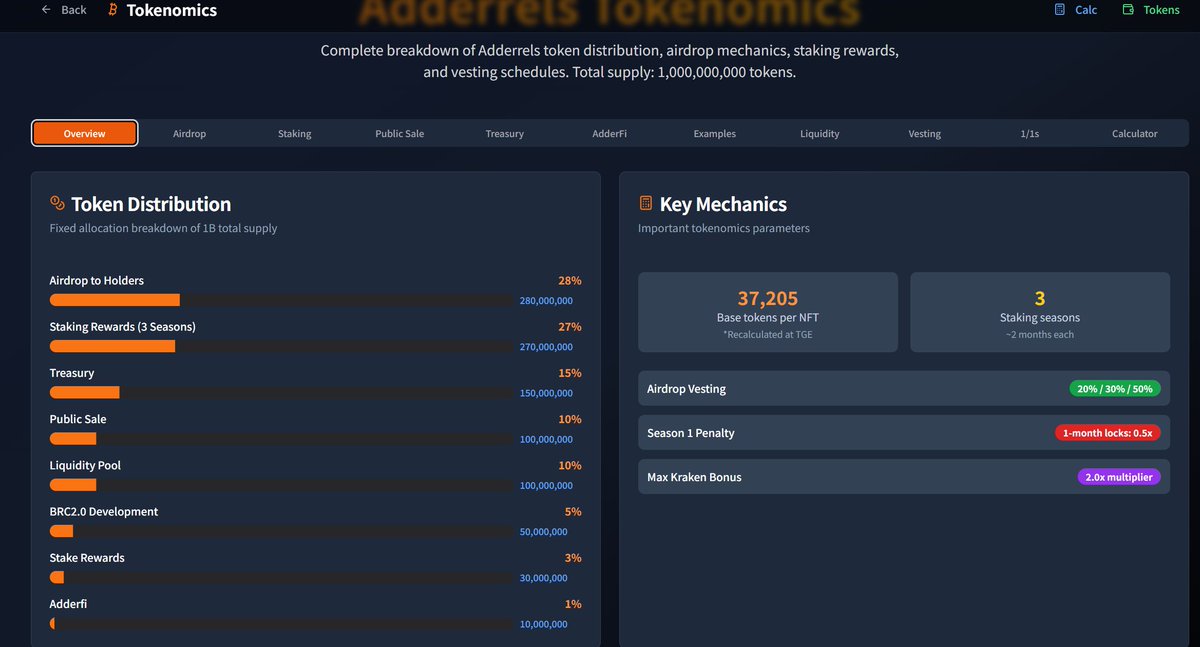The image size is (1200, 647).
Task: Open the Calc link in header
Action: click(1076, 10)
